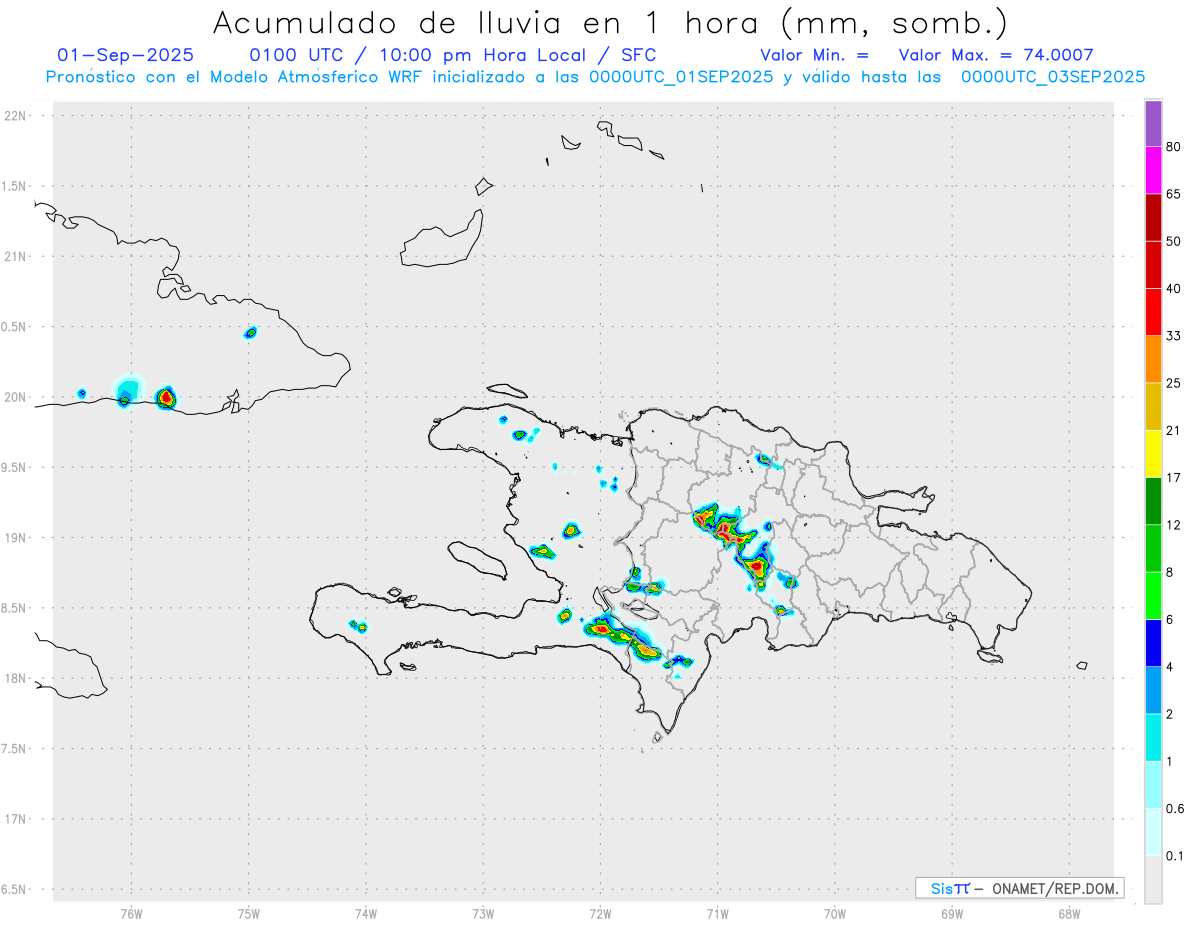1200x927 pixels.
Task: Click the cyan 1–2 colorbar segment
Action: tap(1153, 737)
